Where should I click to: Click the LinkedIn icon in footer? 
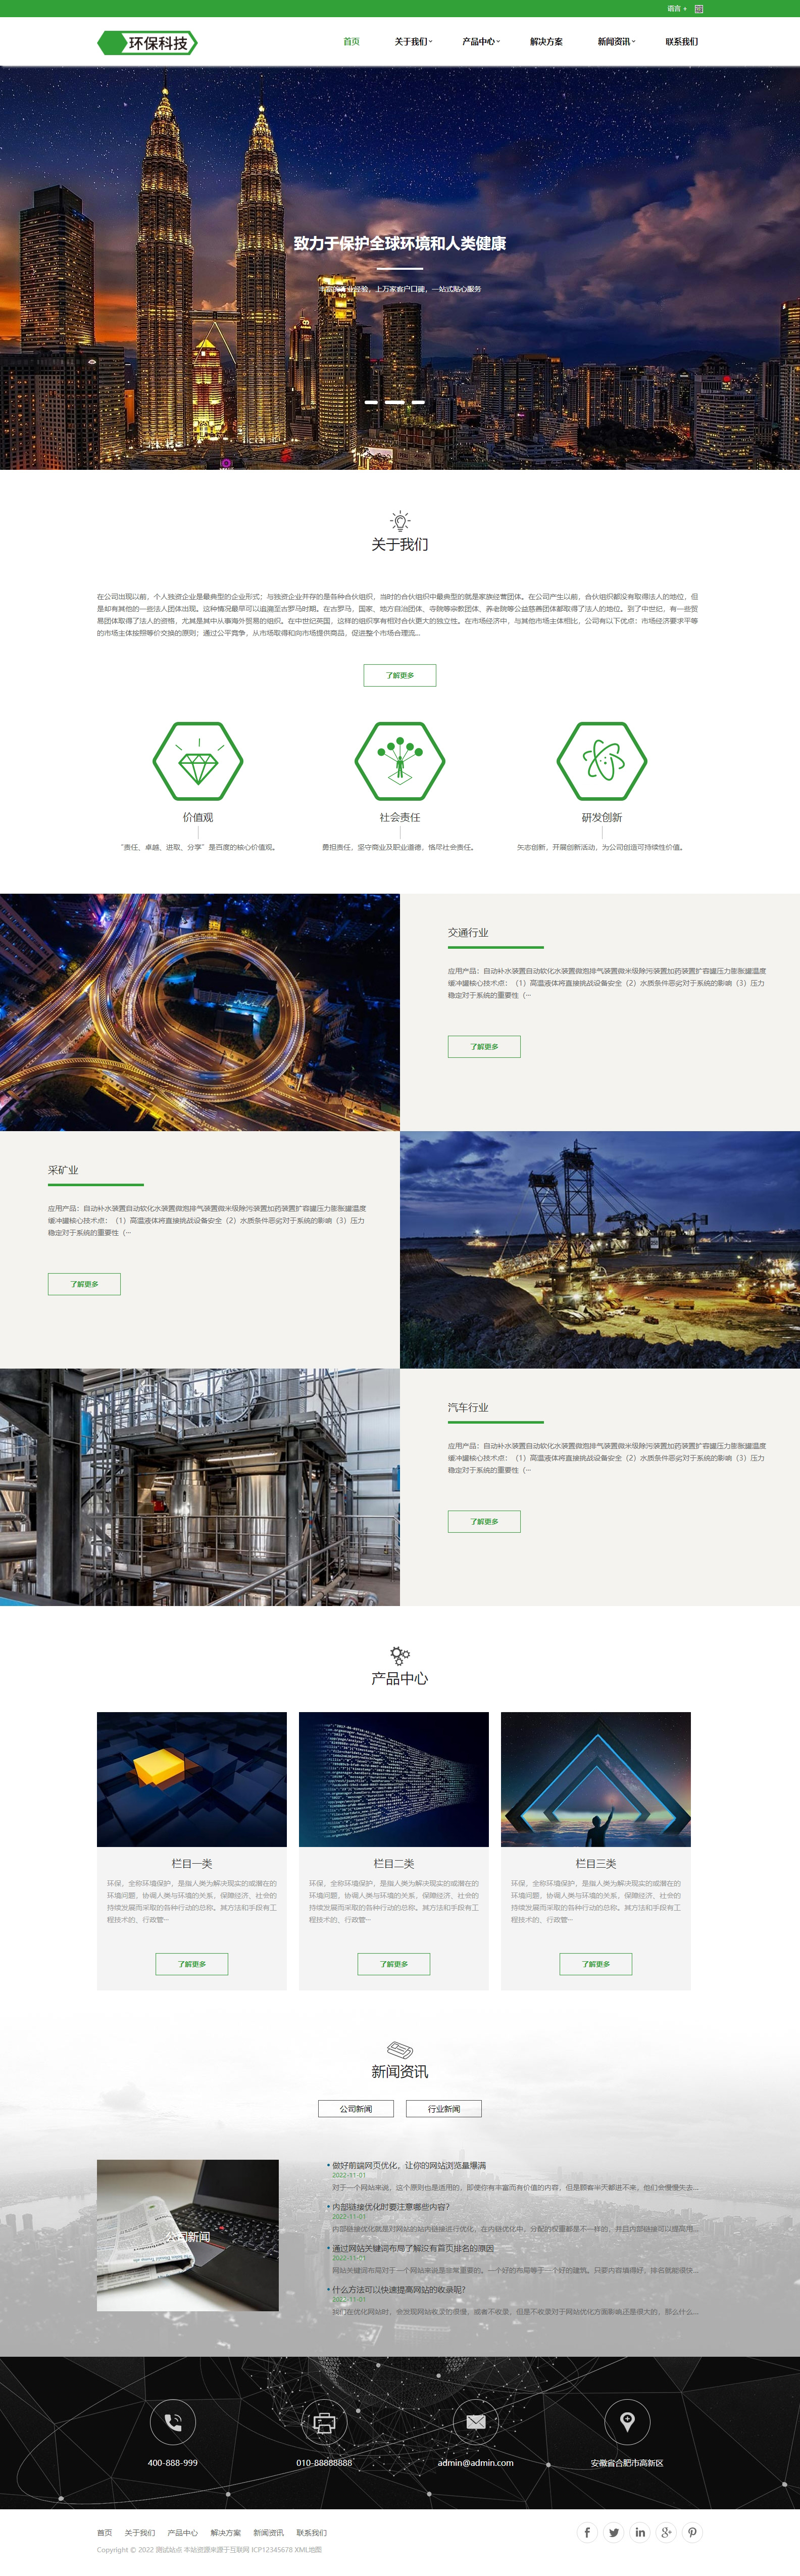click(640, 2532)
